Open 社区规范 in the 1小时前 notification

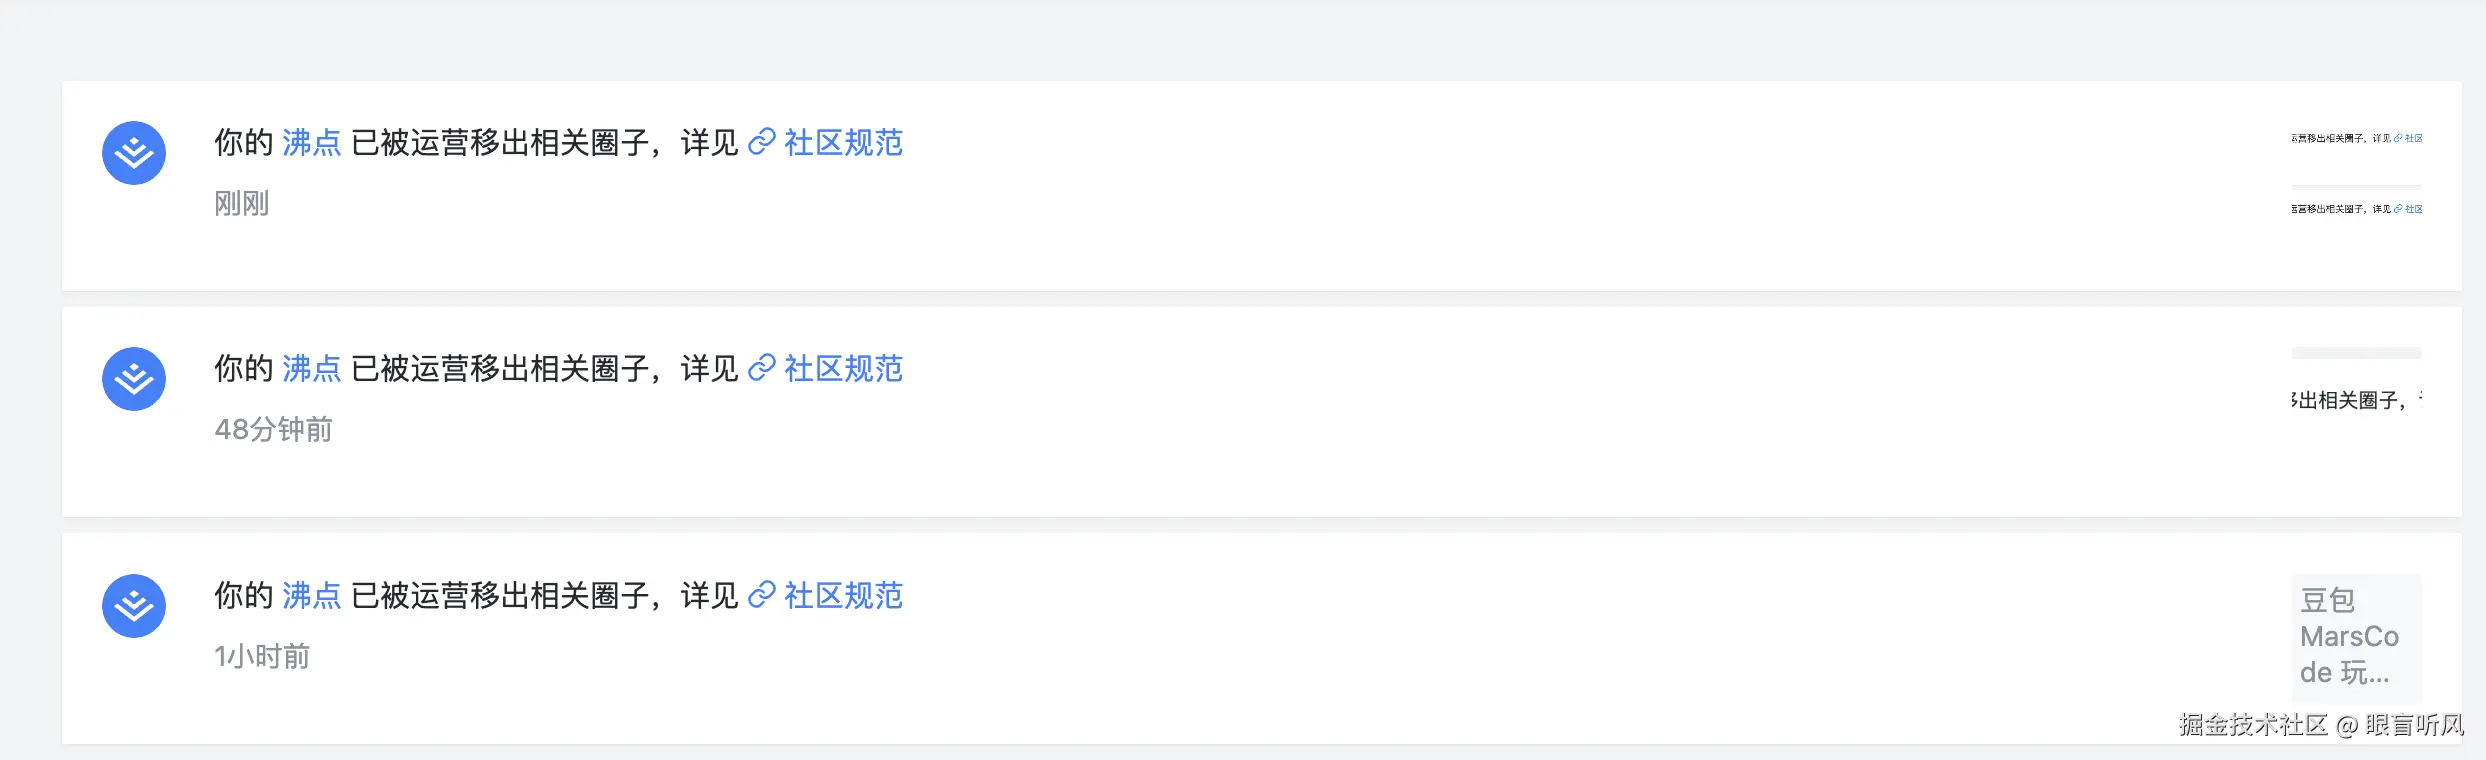coord(843,596)
